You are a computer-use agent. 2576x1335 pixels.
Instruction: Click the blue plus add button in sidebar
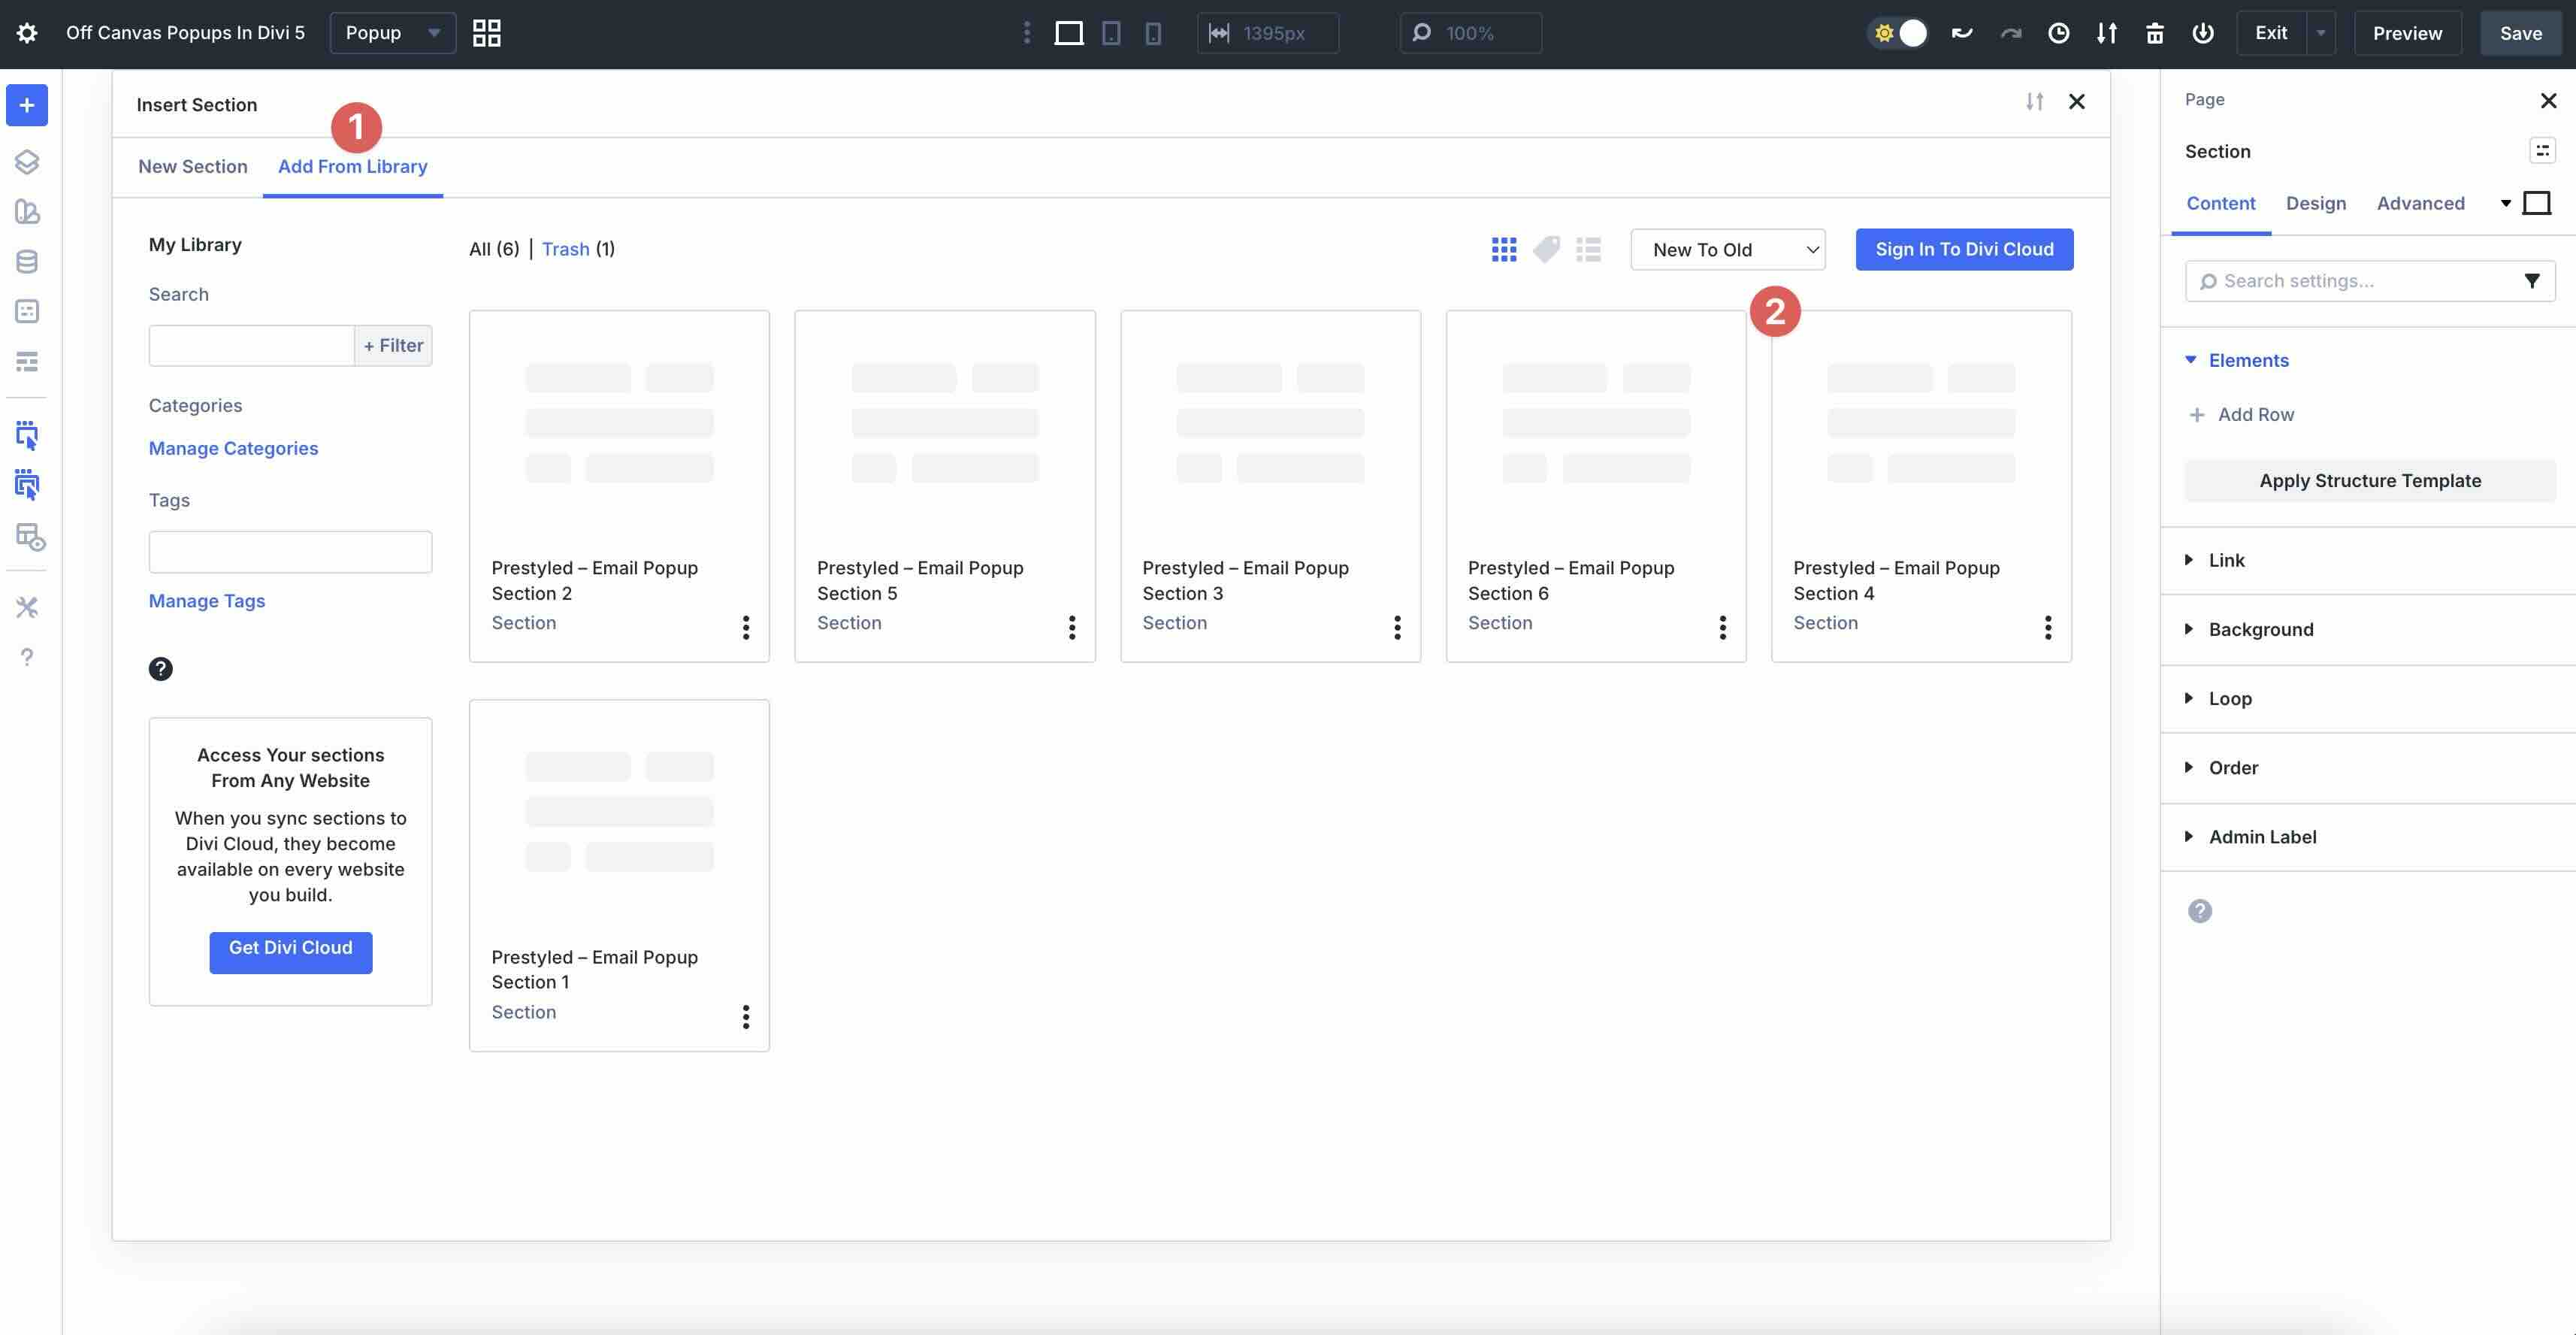(x=27, y=105)
